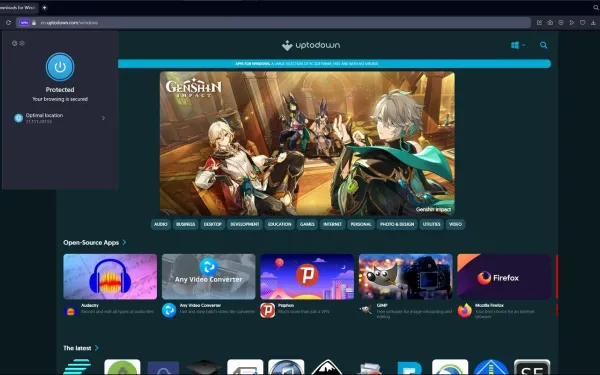Viewport: 600px width, 375px height.
Task: Open the second small icon in VPN panel
Action: (22, 43)
